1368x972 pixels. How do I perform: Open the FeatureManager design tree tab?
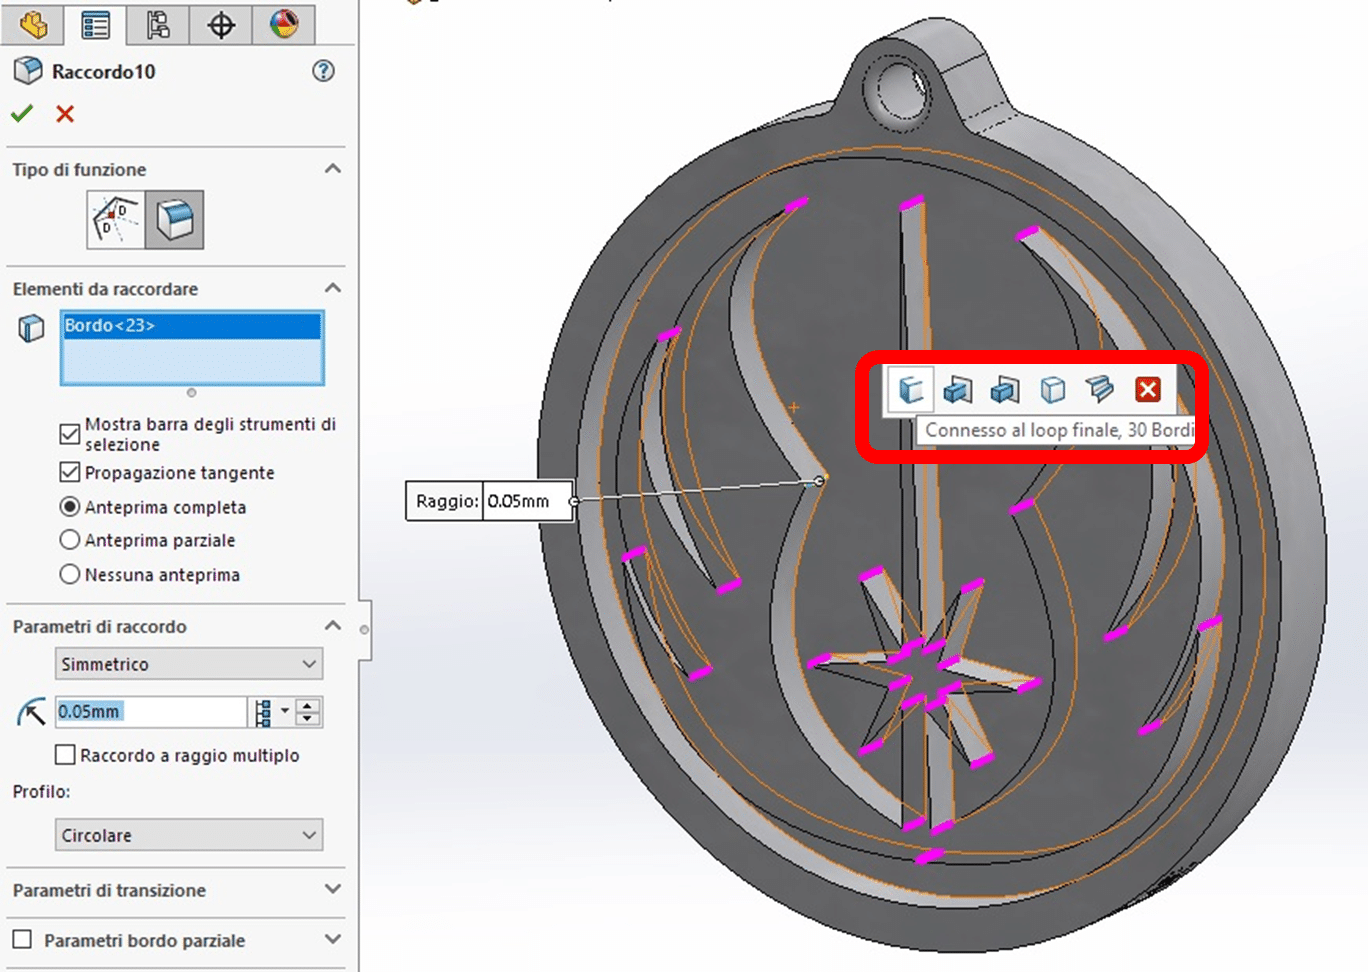tap(33, 25)
